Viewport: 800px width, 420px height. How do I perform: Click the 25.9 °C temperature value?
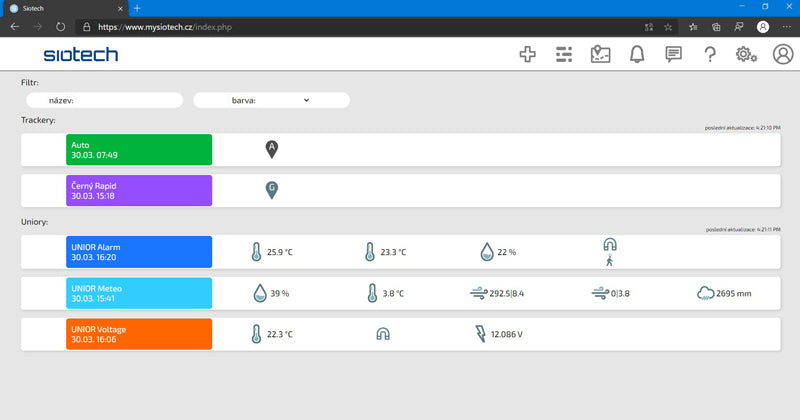tap(280, 252)
